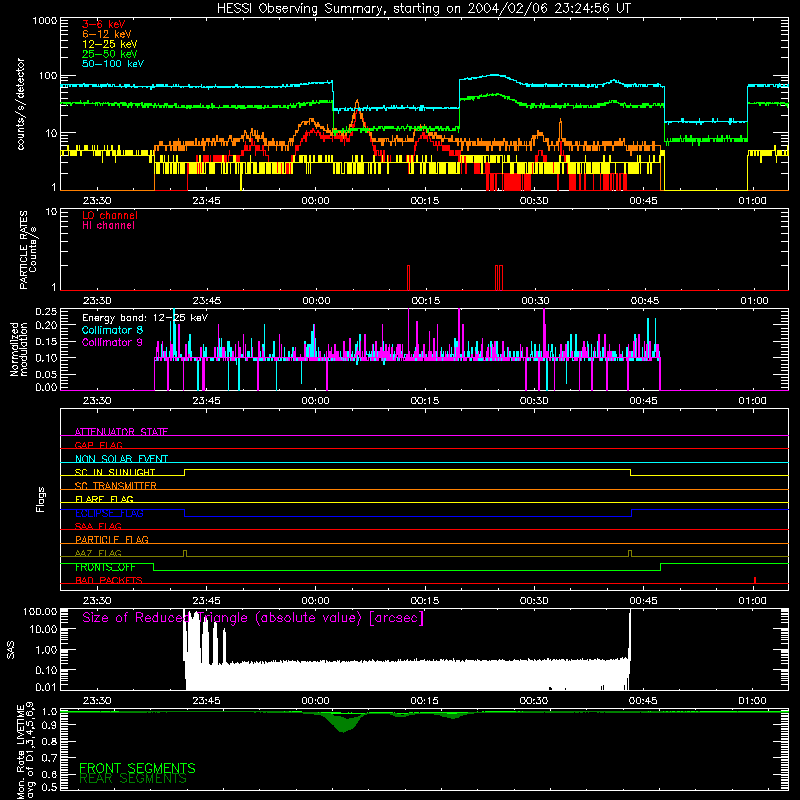Click 01:00 tick under the counts panel
Image resolution: width=800 pixels, height=800 pixels.
coord(752,201)
